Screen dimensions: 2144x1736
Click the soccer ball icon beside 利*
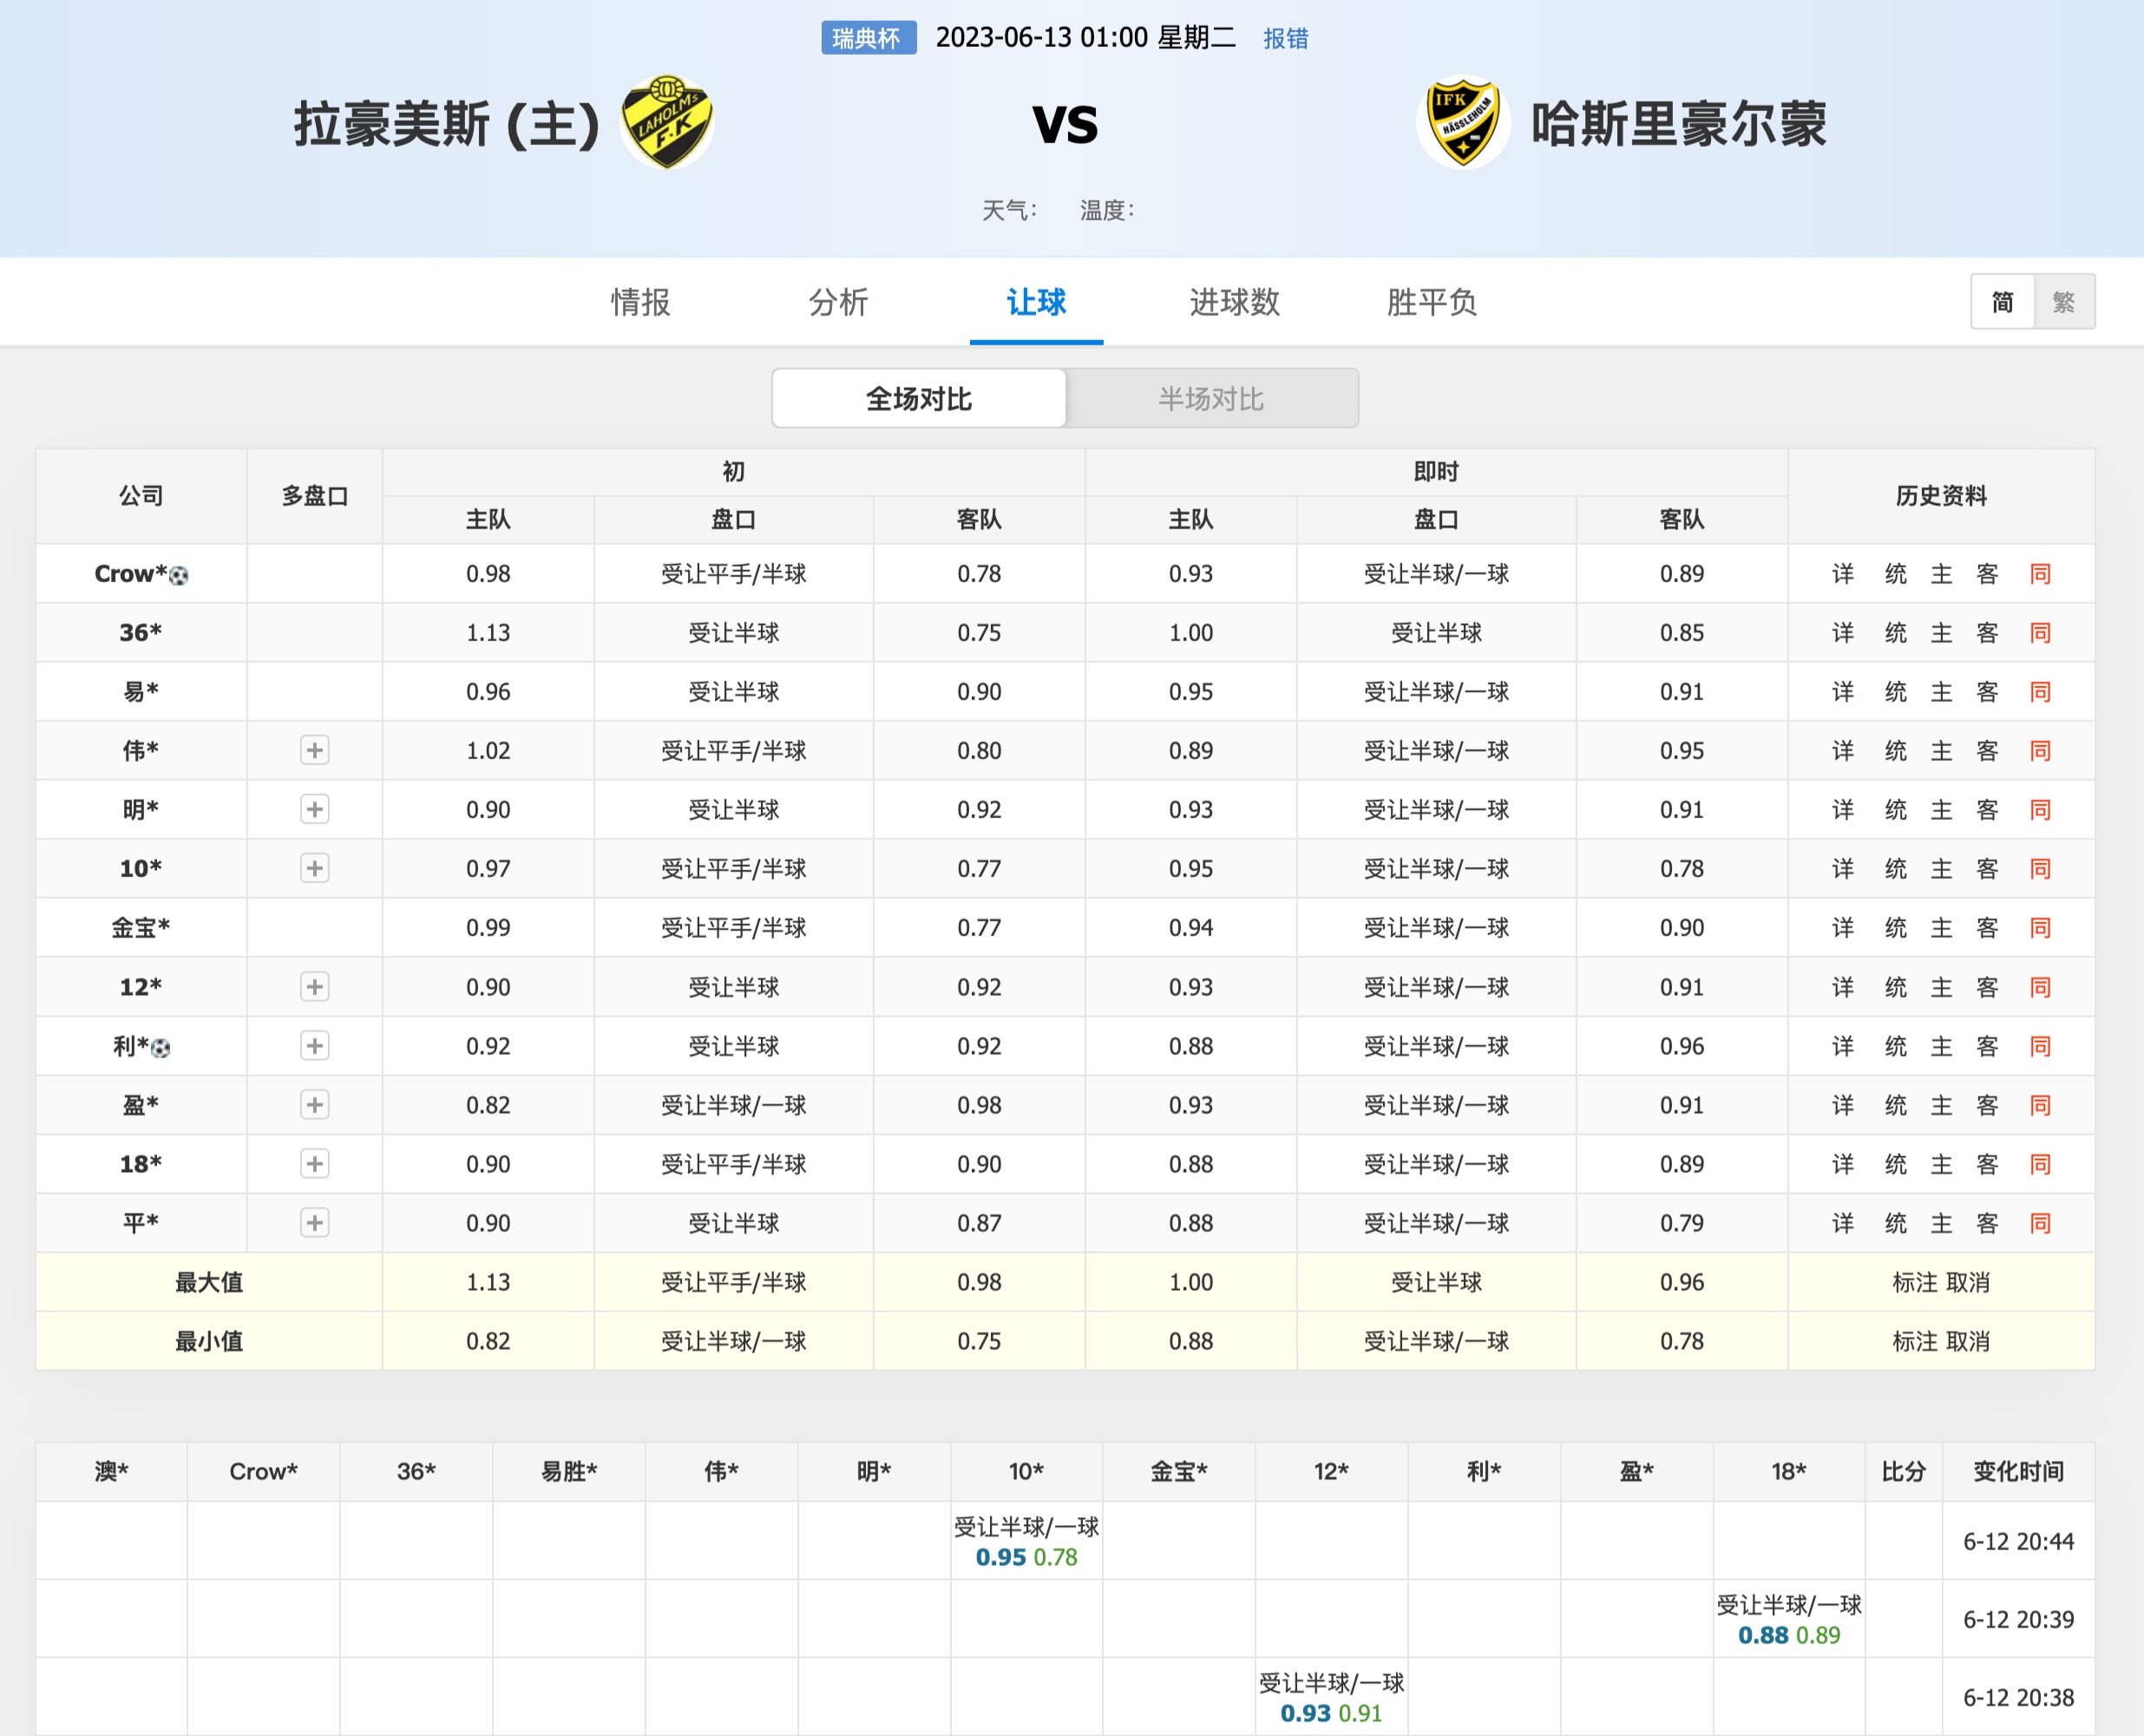pos(161,1047)
